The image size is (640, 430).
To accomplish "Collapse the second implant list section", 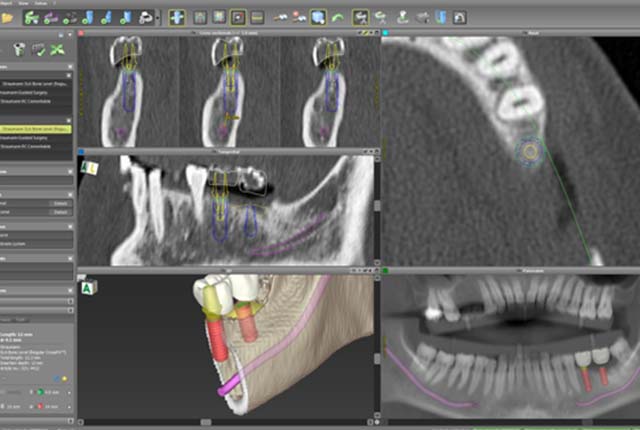I will pyautogui.click(x=69, y=121).
